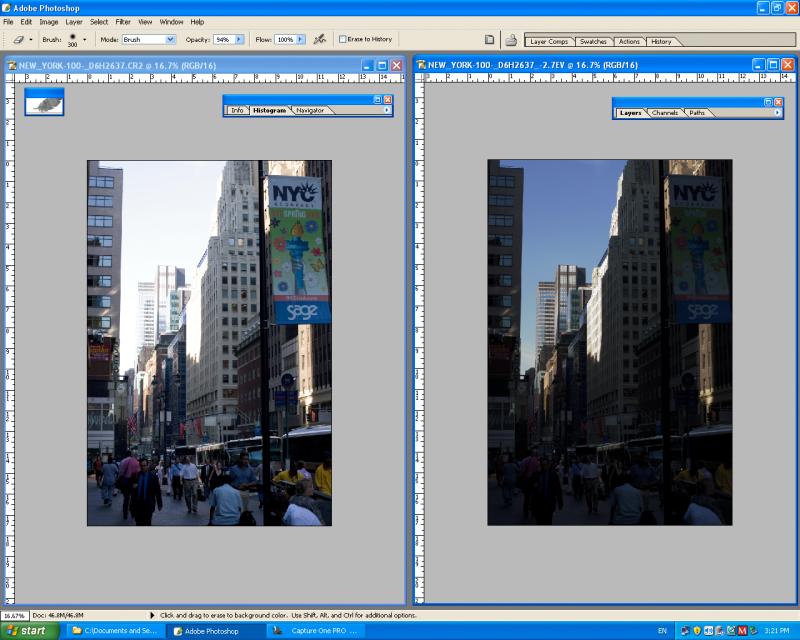Open the Swatches tab in palette well
Image resolution: width=800 pixels, height=640 pixels.
593,42
